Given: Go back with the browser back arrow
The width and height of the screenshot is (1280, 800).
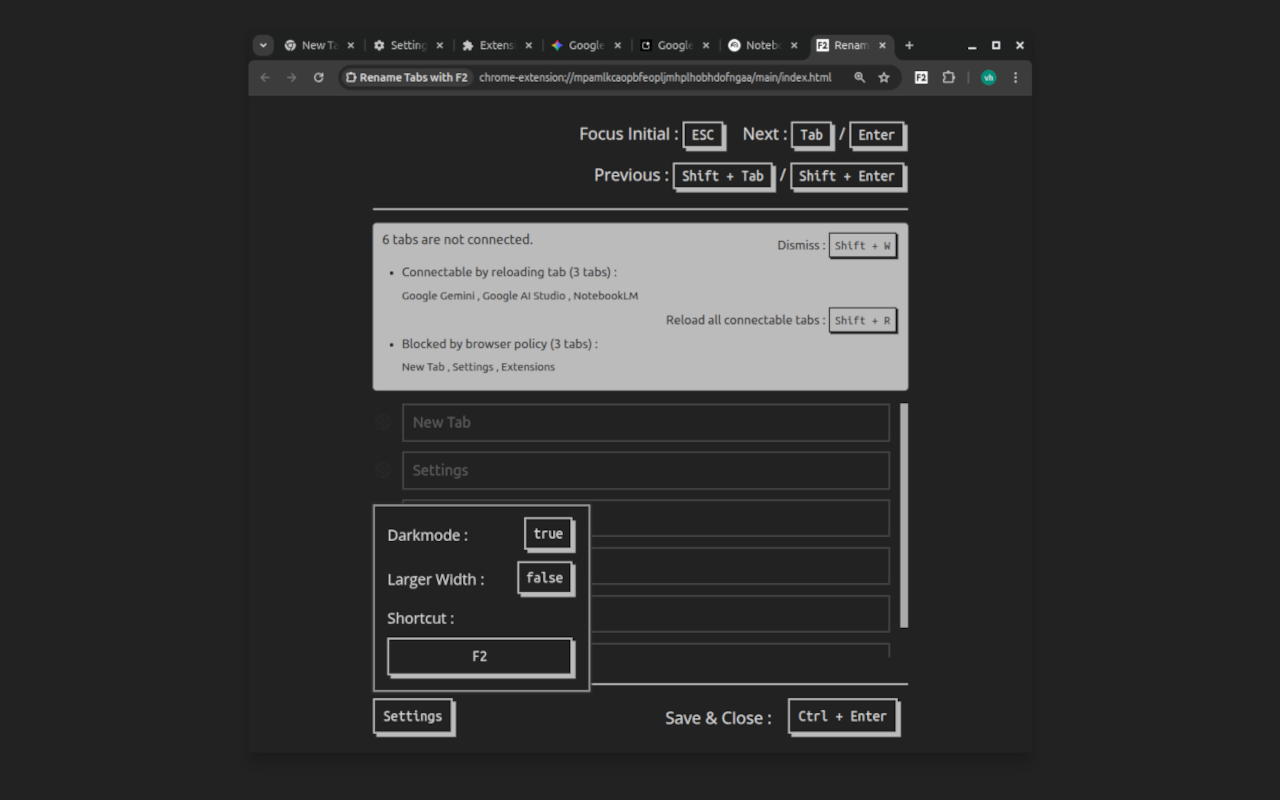Looking at the screenshot, I should point(265,77).
